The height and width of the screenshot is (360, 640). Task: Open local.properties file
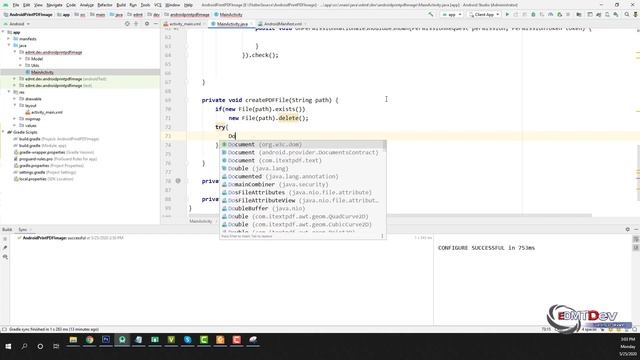pos(43,179)
